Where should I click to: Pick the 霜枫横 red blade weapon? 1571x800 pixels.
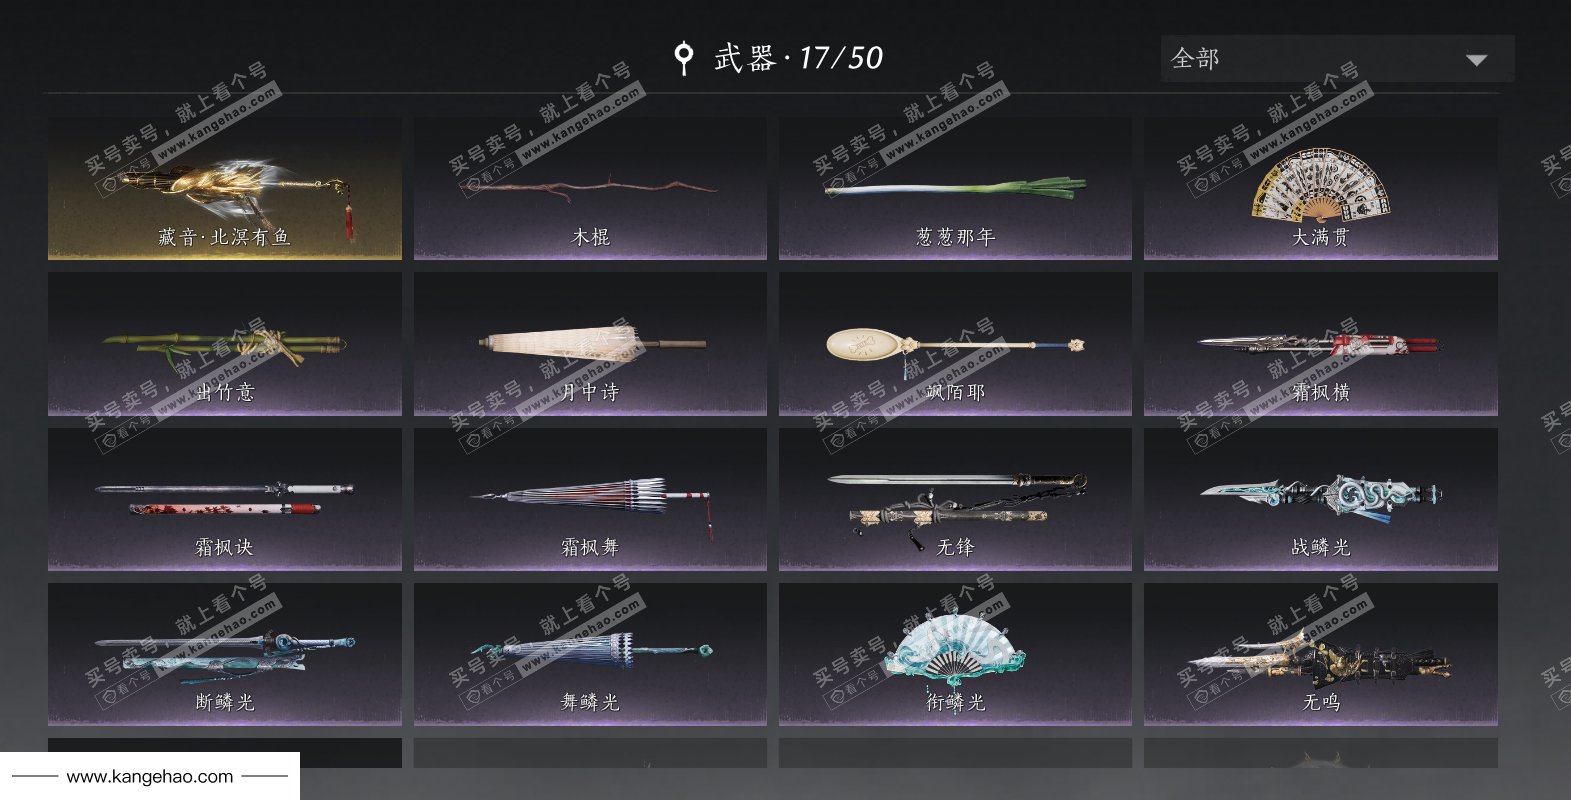pos(1321,344)
